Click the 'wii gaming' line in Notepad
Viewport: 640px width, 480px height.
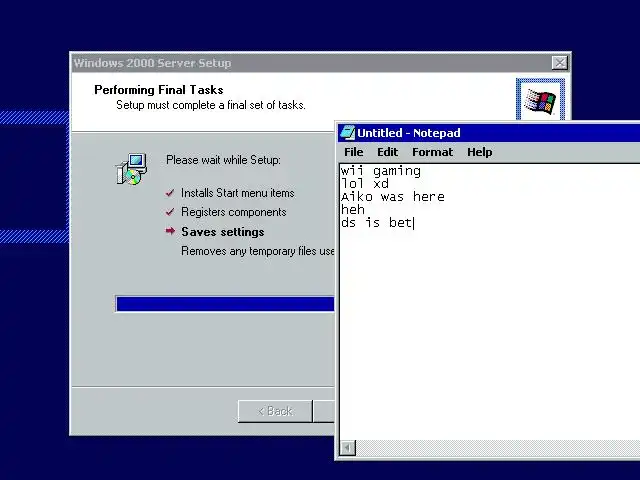[x=380, y=171]
